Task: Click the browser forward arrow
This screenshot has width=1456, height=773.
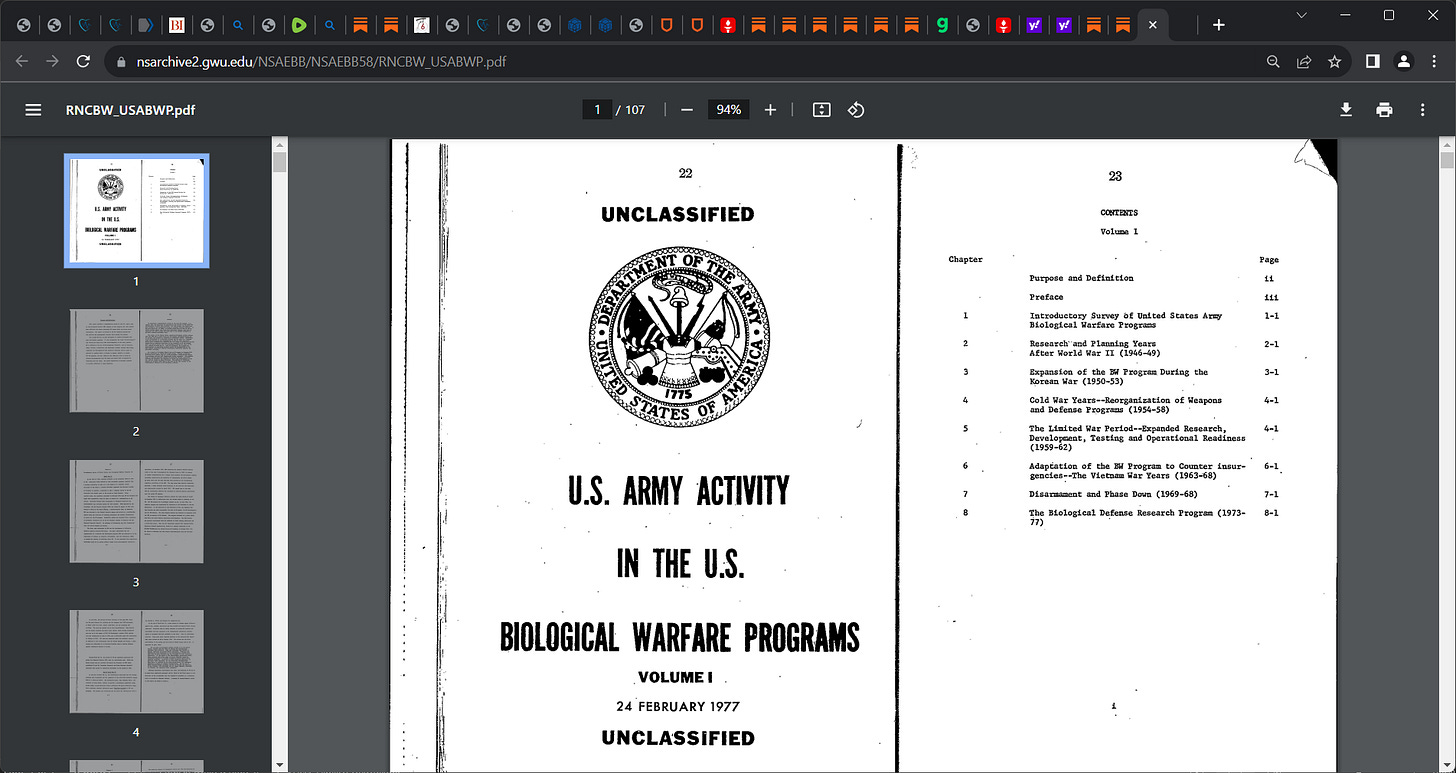Action: point(53,61)
